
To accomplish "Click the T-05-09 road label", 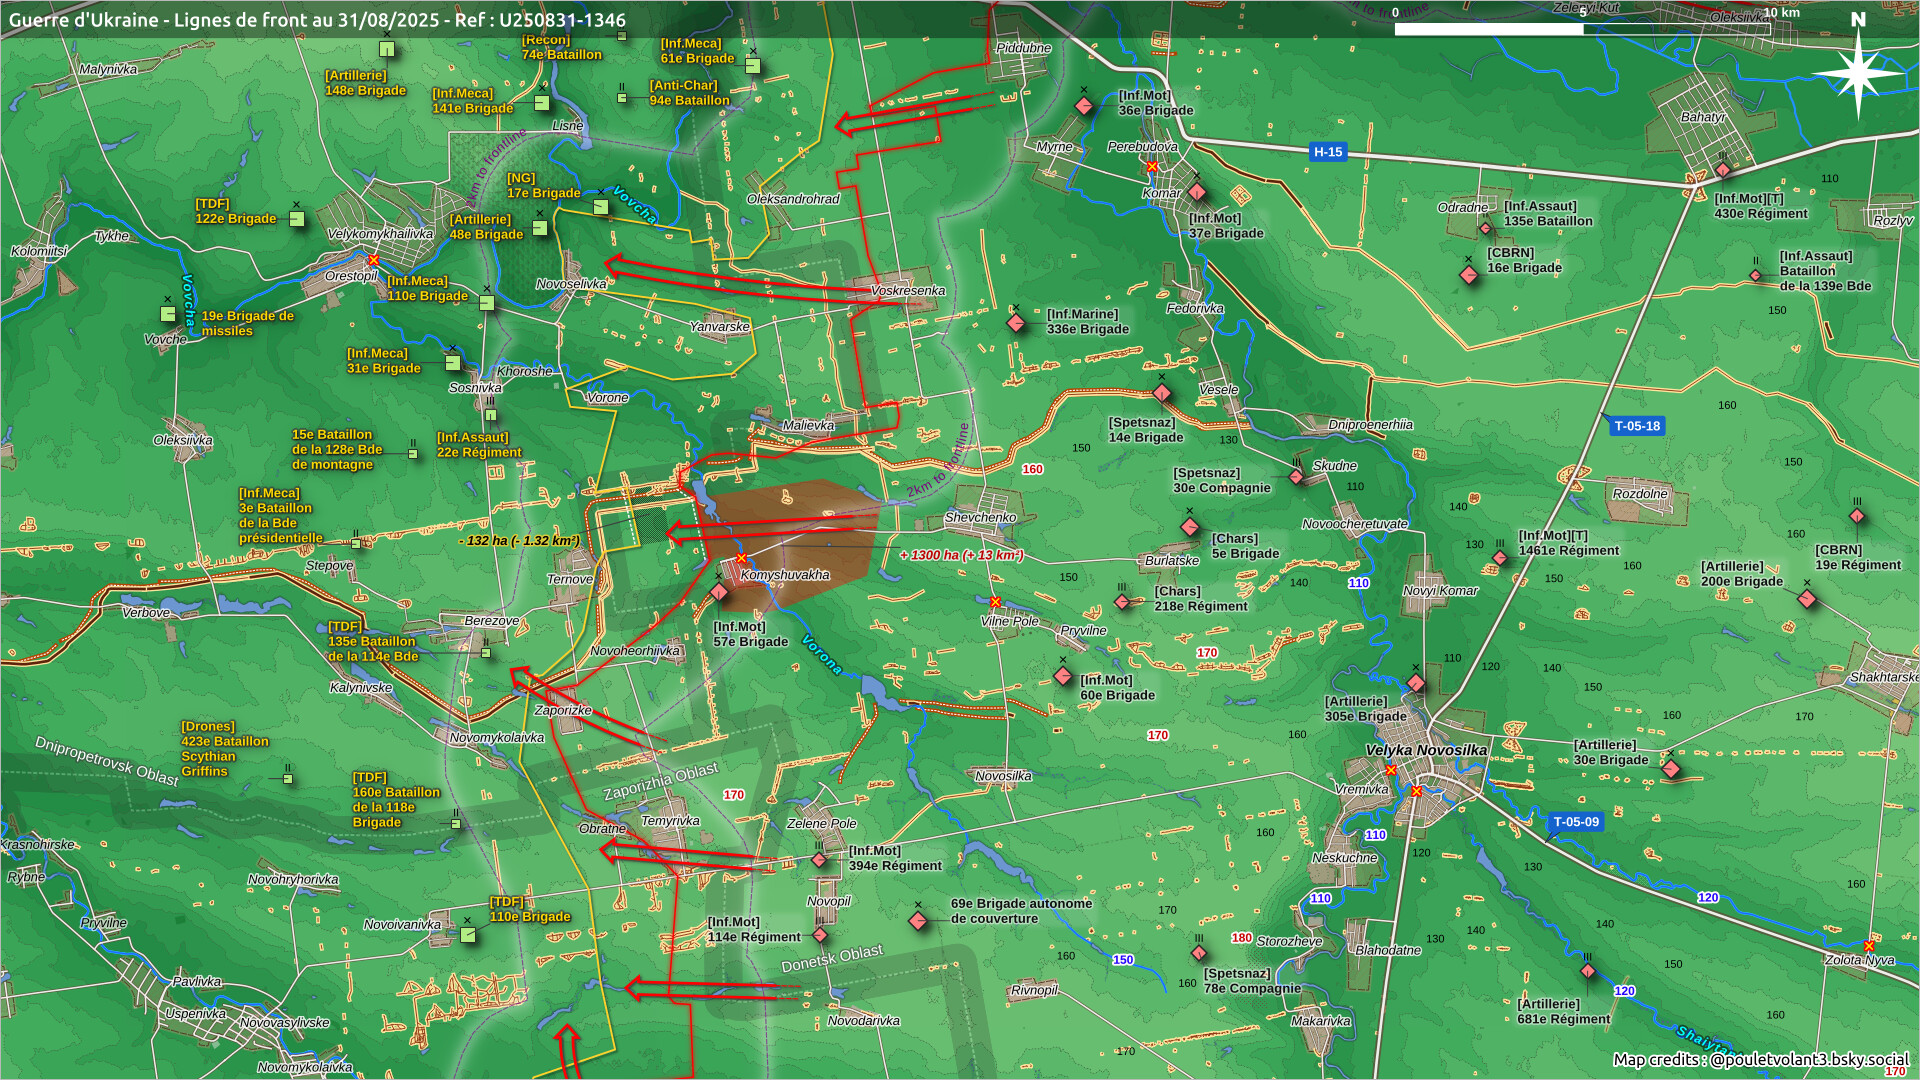I will [x=1576, y=822].
